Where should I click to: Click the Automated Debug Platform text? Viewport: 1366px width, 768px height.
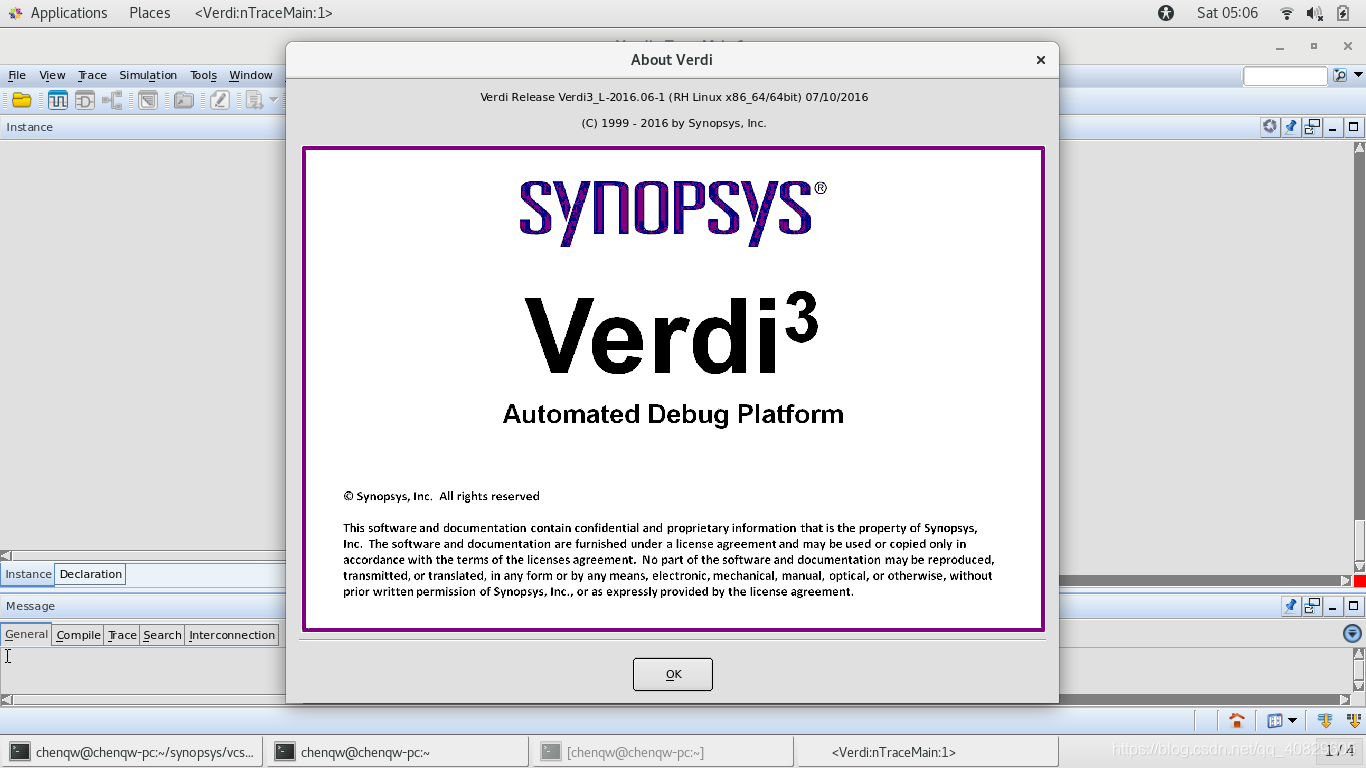coord(673,414)
